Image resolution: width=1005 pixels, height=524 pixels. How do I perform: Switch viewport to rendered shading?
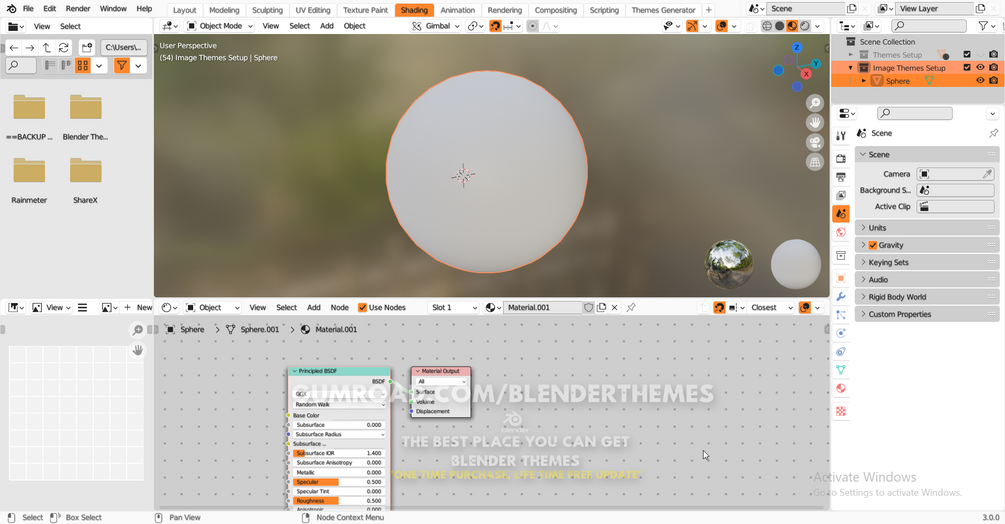805,26
